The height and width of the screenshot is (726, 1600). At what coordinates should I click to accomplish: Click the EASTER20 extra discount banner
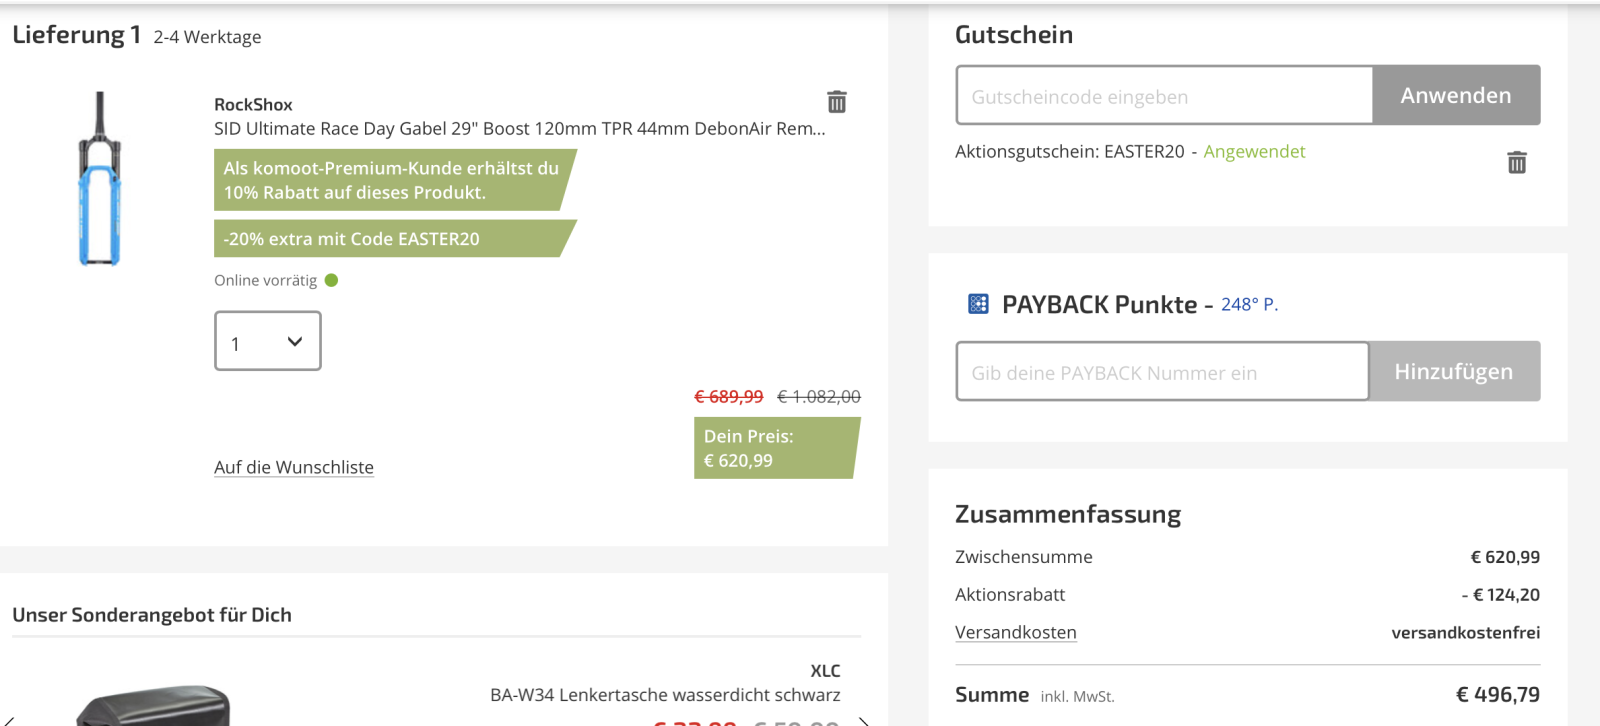coord(390,239)
